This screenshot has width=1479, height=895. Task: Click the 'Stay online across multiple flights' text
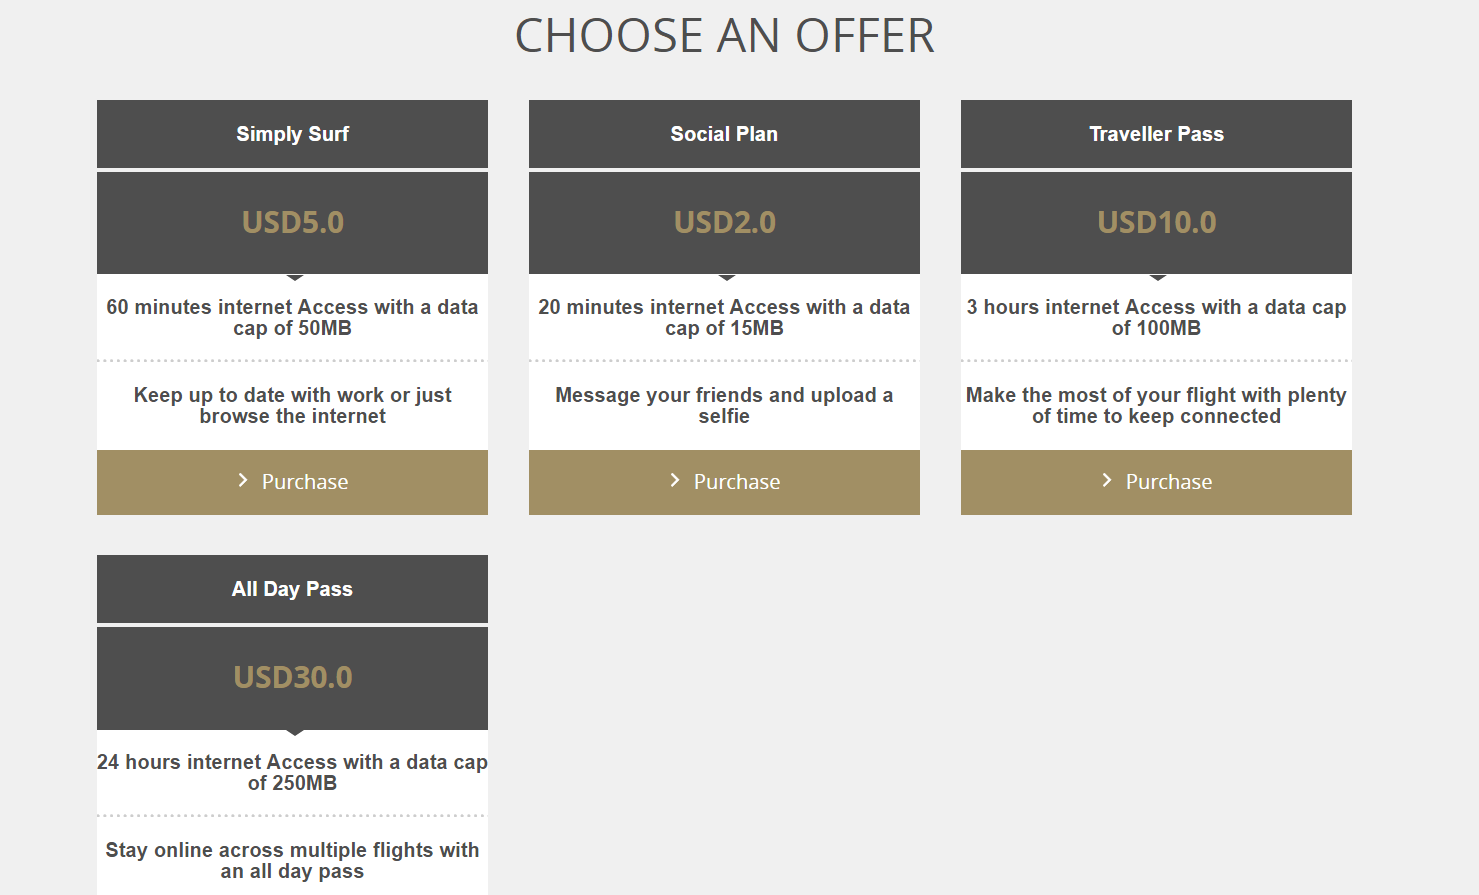pos(292,860)
